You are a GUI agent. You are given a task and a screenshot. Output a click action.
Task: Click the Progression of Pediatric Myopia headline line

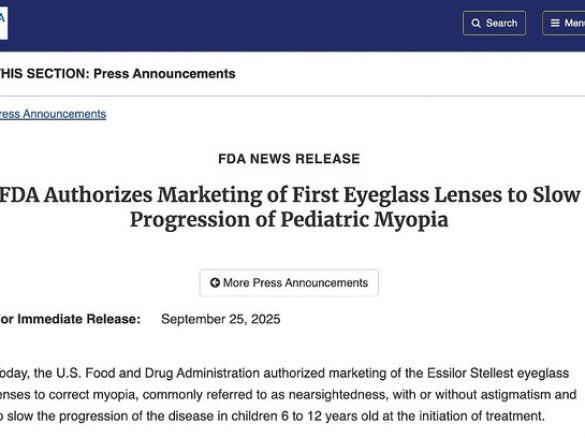pos(289,219)
